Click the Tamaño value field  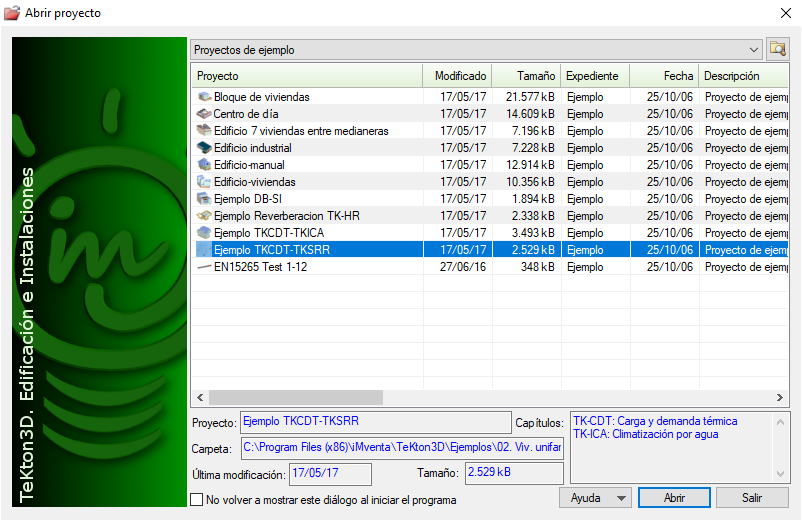coord(514,473)
